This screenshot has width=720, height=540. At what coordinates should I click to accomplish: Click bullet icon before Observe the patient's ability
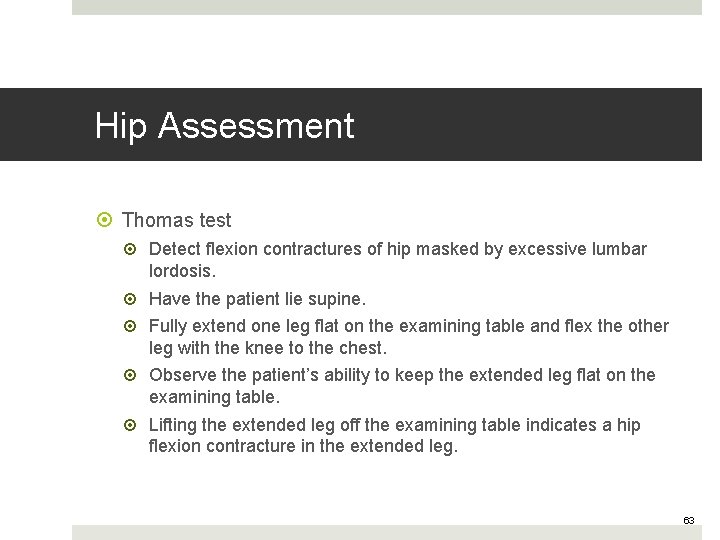click(x=135, y=375)
